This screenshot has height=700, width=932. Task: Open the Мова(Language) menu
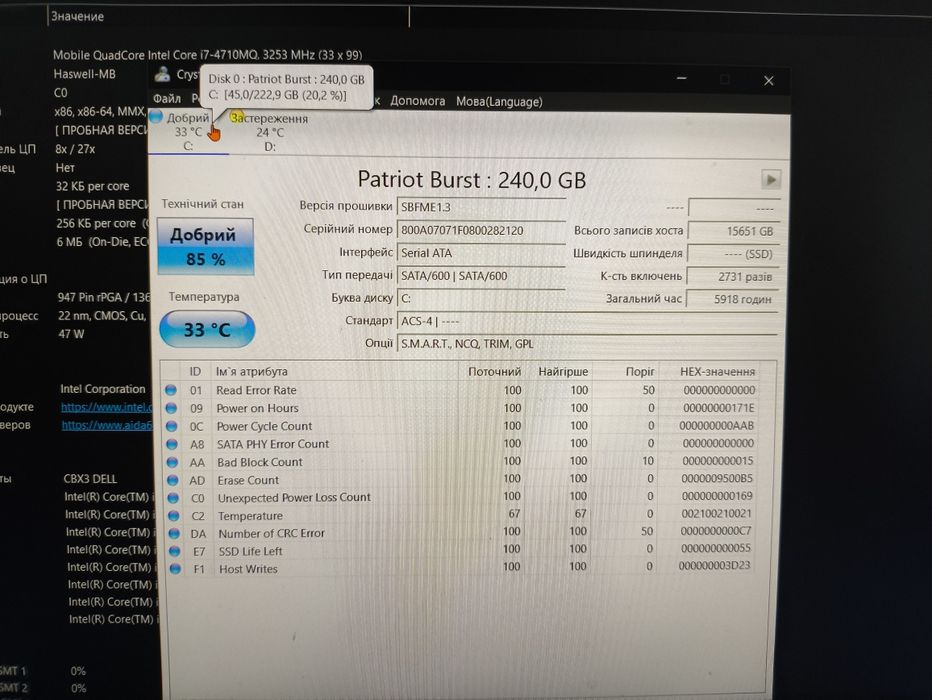pos(499,102)
